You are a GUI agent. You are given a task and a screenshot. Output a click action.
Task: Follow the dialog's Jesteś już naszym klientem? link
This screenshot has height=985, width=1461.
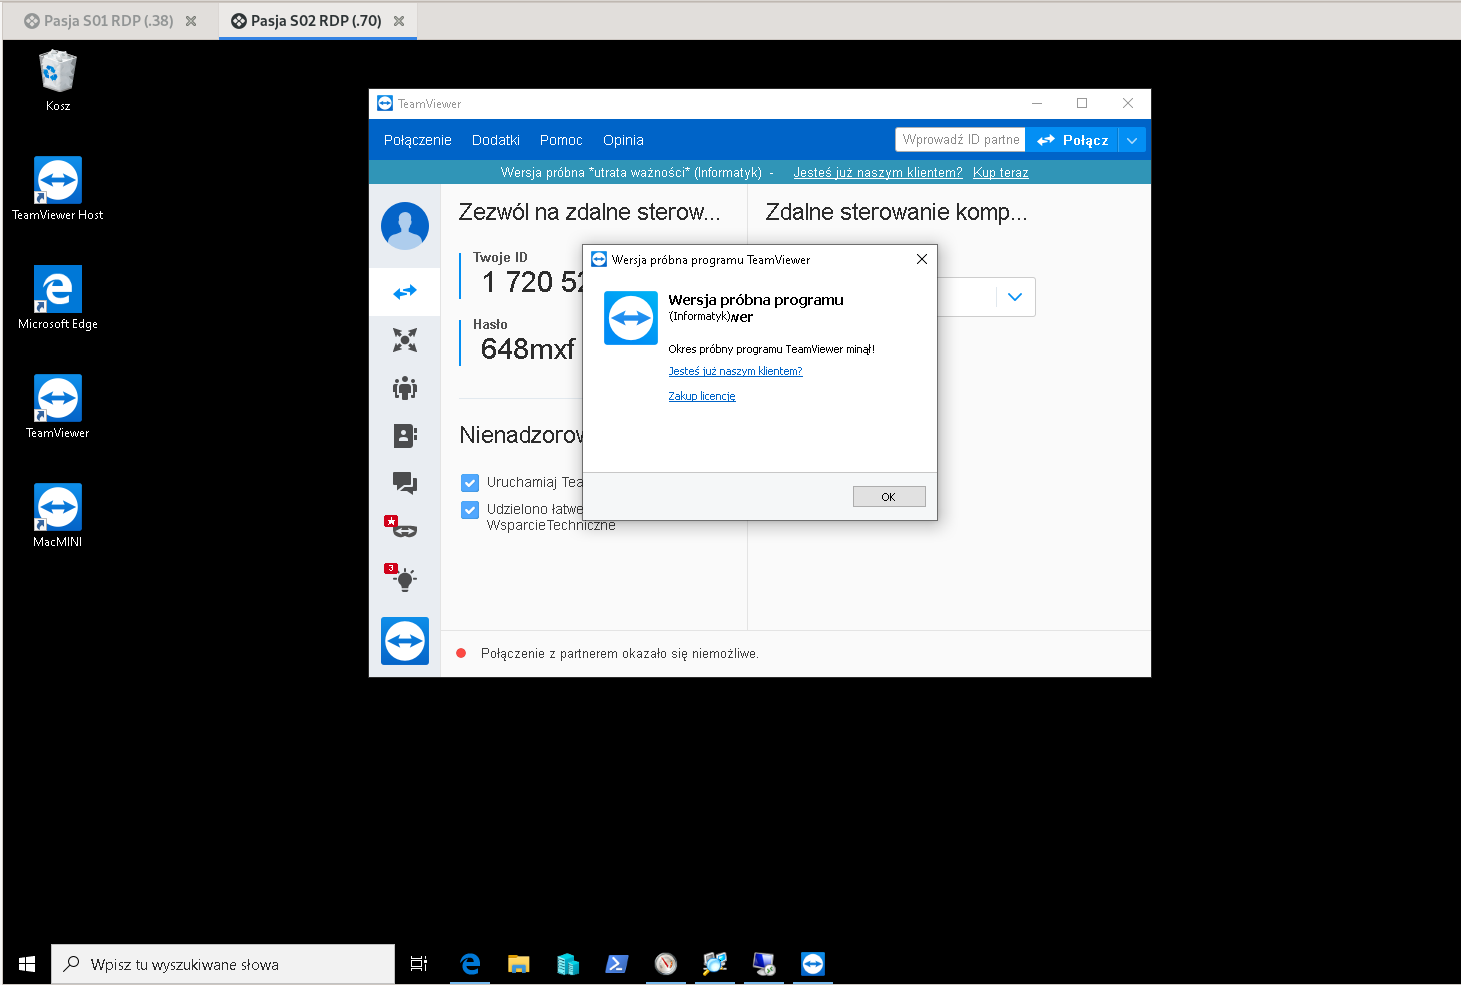pyautogui.click(x=735, y=371)
